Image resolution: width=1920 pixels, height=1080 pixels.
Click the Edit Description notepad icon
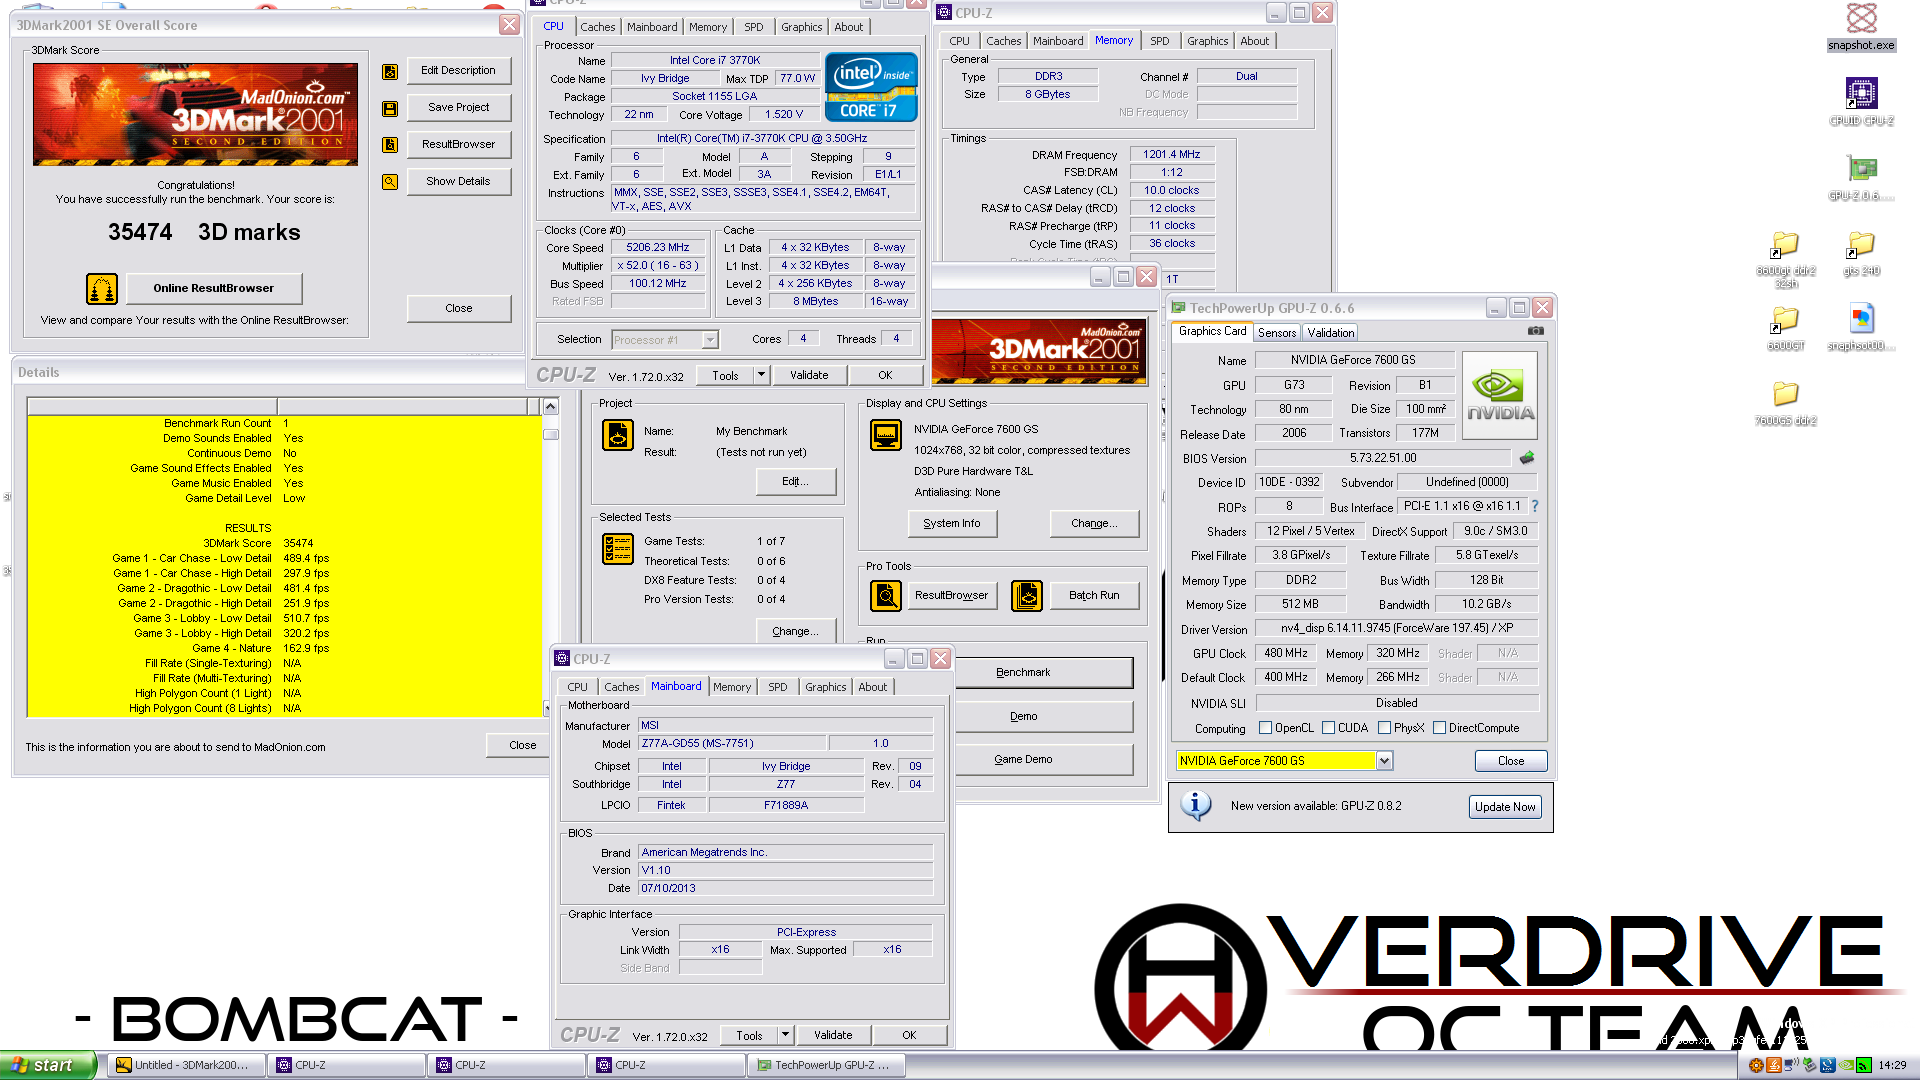pos(390,71)
